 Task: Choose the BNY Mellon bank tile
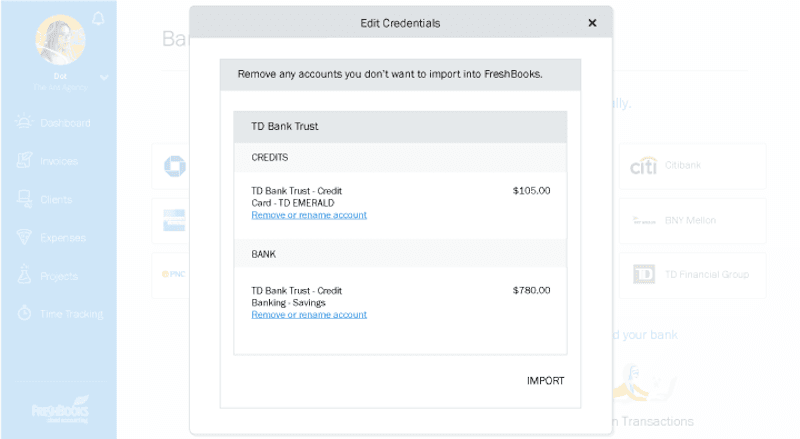pyautogui.click(x=692, y=220)
